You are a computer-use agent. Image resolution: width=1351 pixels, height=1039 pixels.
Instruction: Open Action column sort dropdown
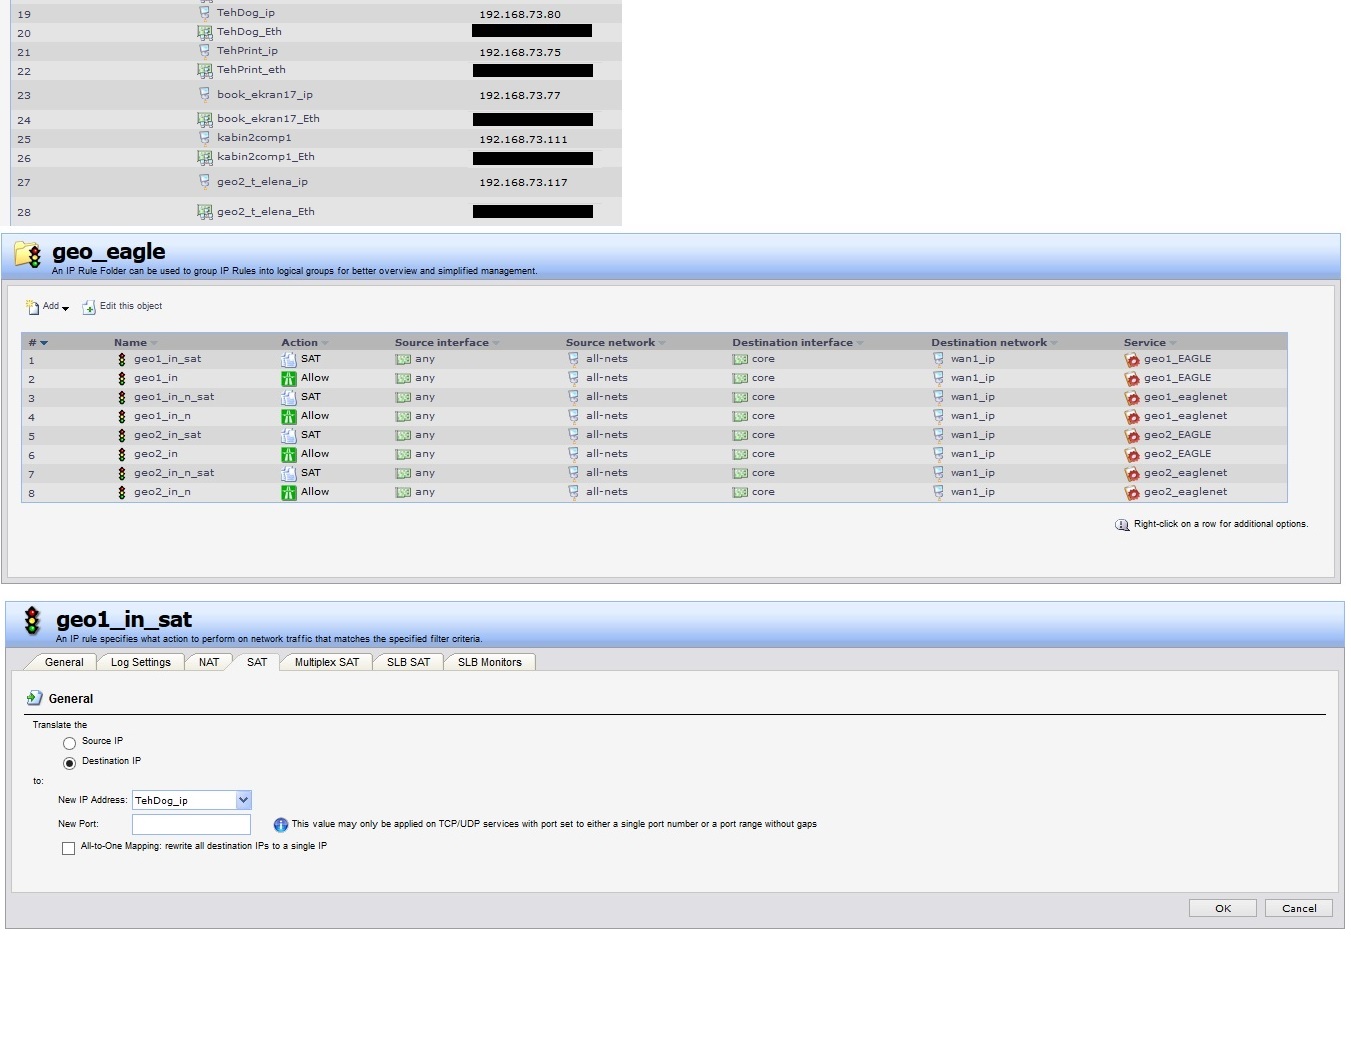click(x=325, y=343)
